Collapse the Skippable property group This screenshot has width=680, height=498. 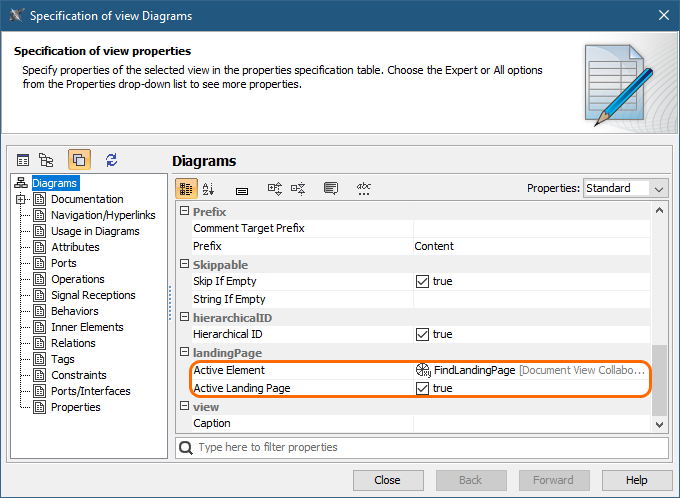(184, 264)
